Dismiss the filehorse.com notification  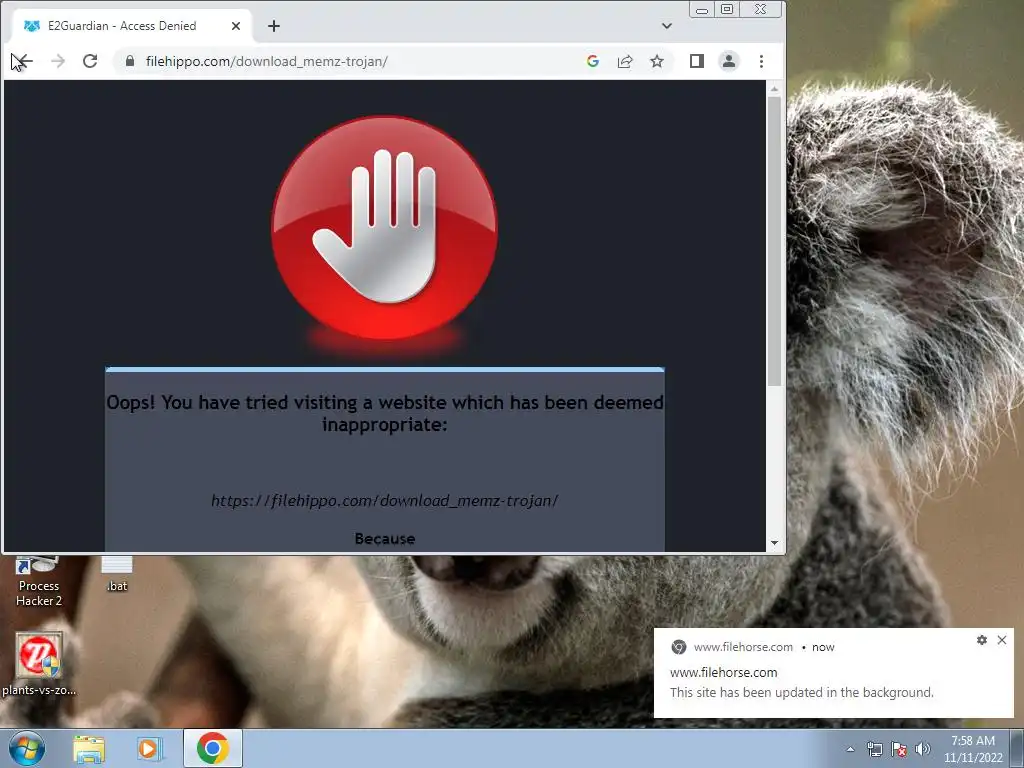1002,640
